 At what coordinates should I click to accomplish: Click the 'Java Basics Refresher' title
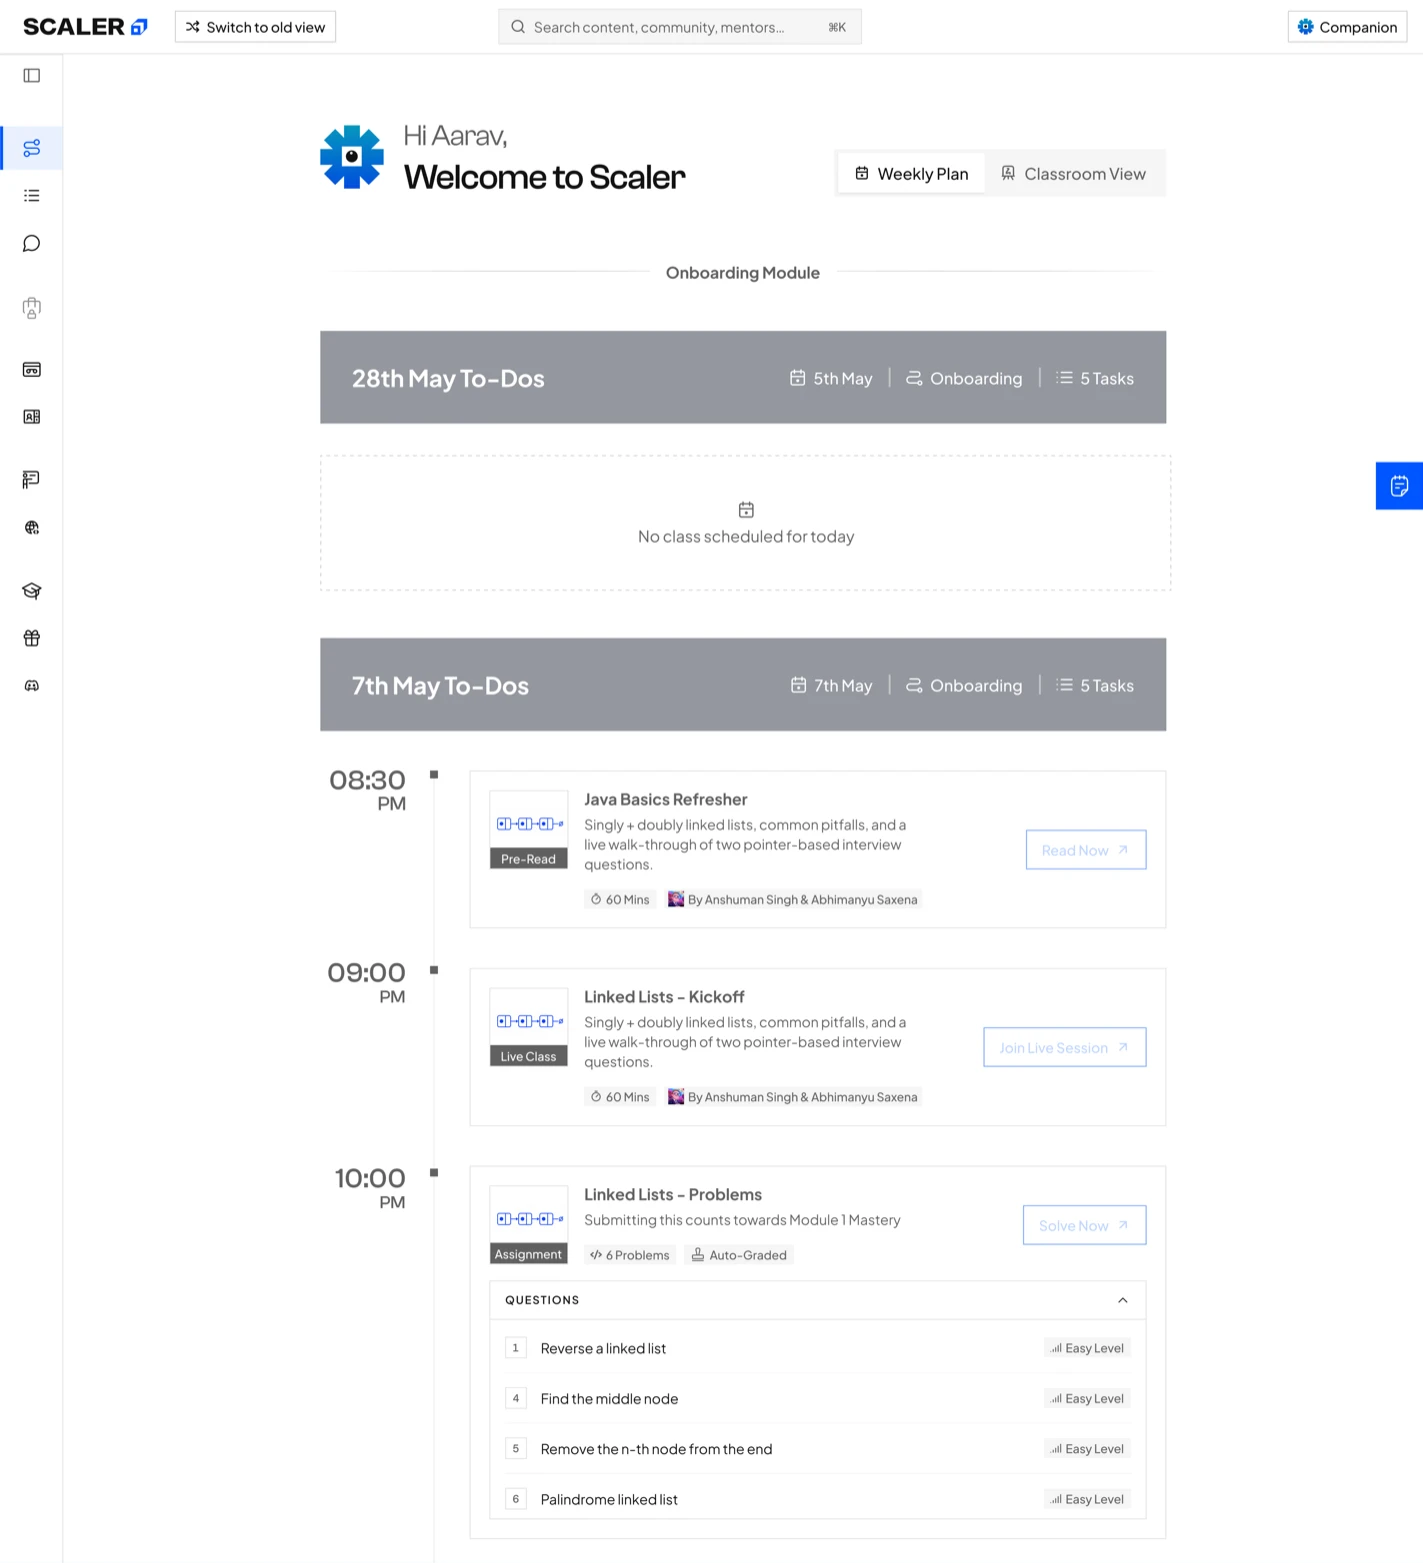click(666, 800)
